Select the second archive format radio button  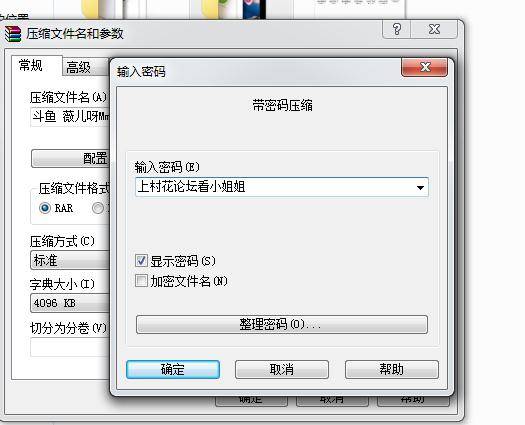tap(98, 208)
